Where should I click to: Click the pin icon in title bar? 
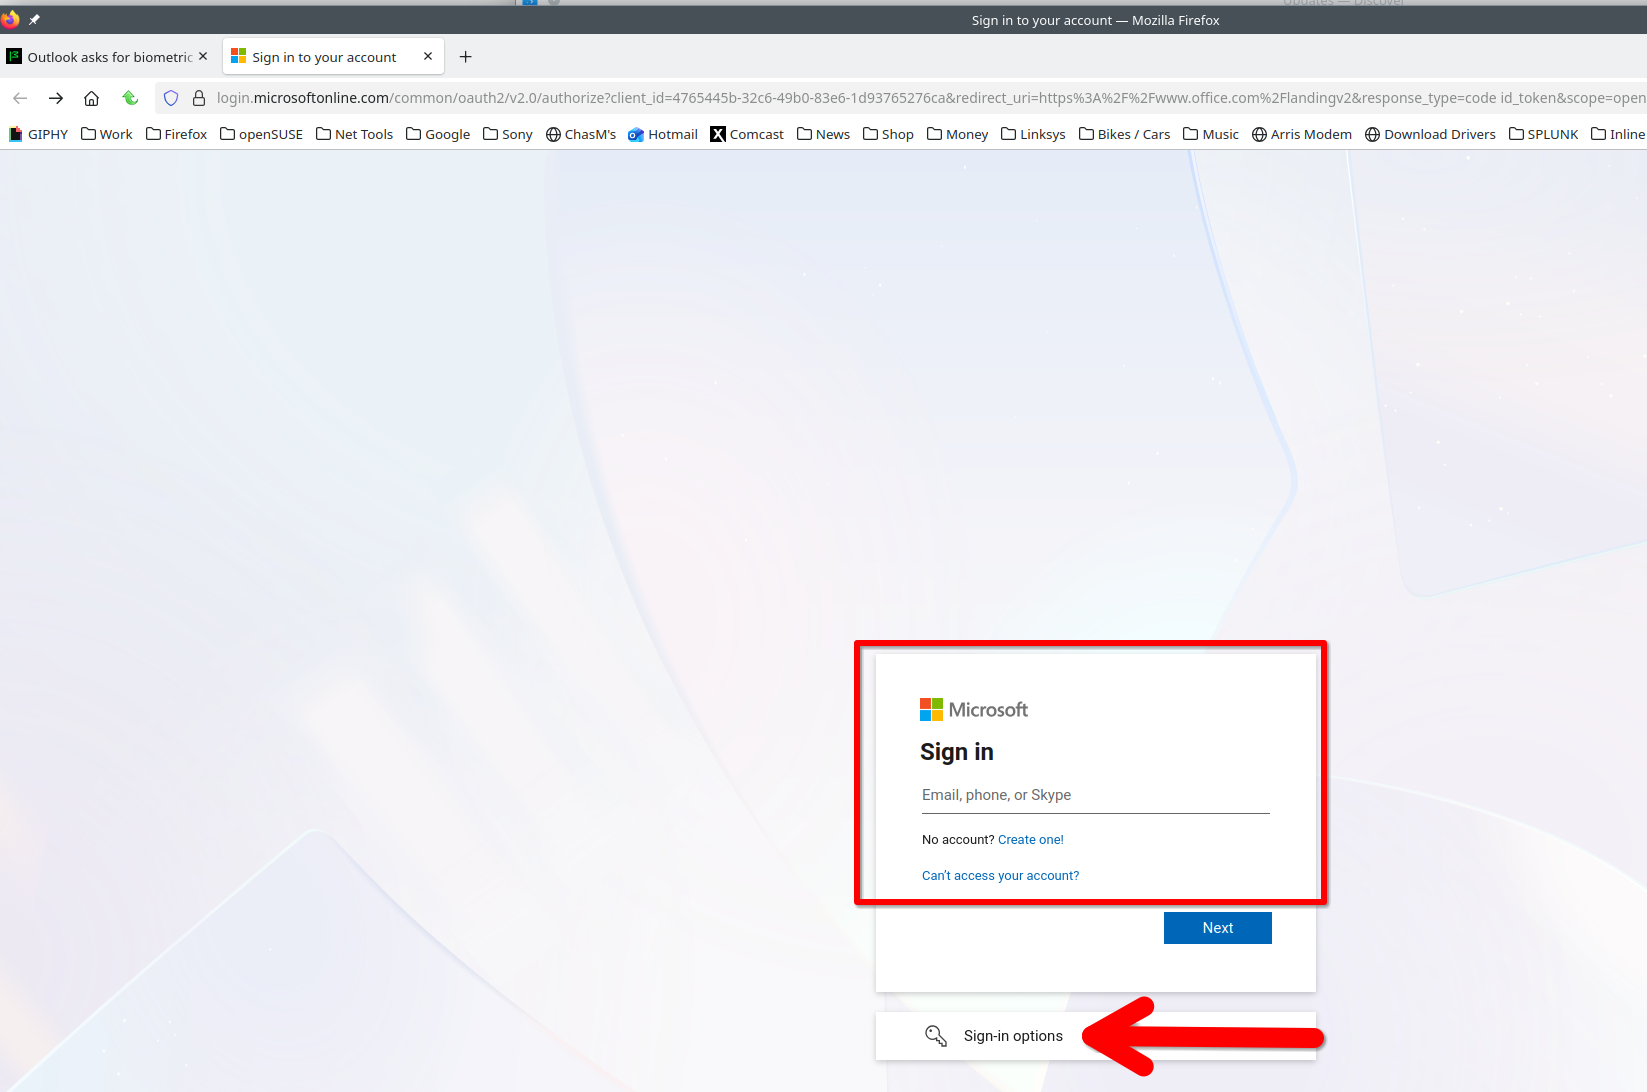(34, 20)
